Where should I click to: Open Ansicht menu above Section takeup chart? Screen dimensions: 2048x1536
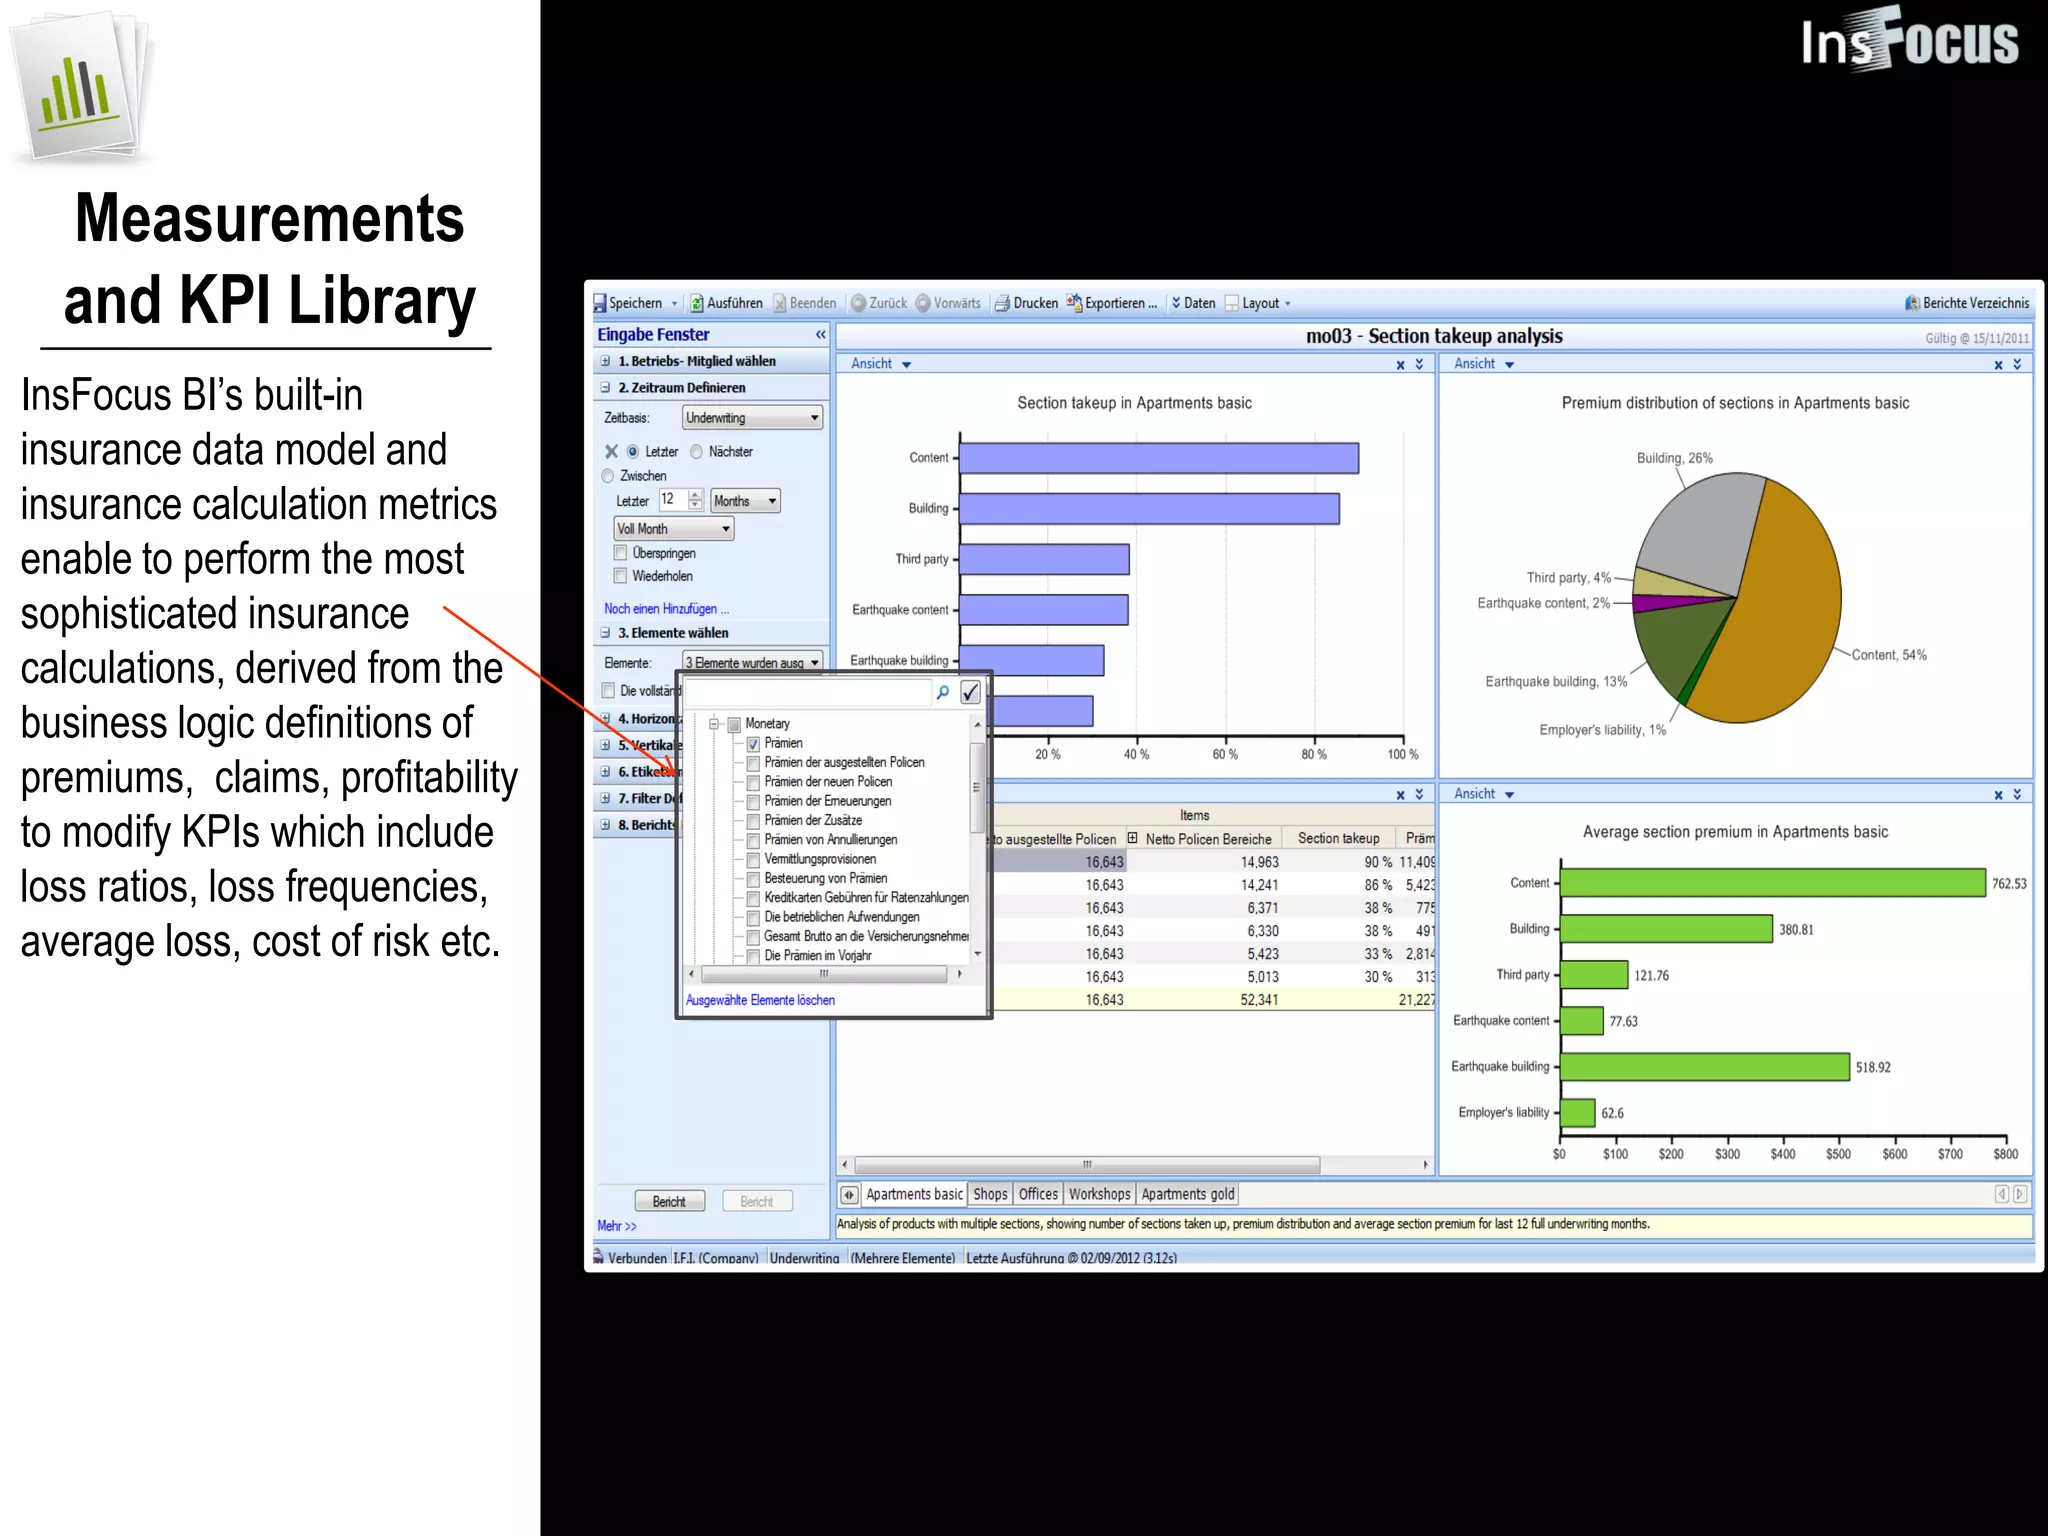point(880,364)
